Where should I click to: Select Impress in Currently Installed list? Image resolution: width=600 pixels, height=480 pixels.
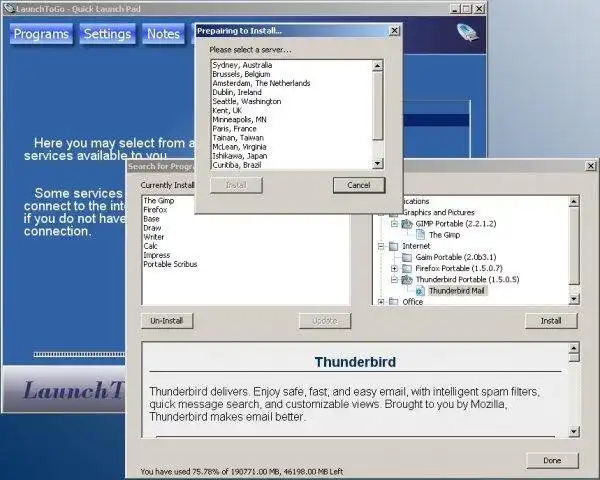157,255
